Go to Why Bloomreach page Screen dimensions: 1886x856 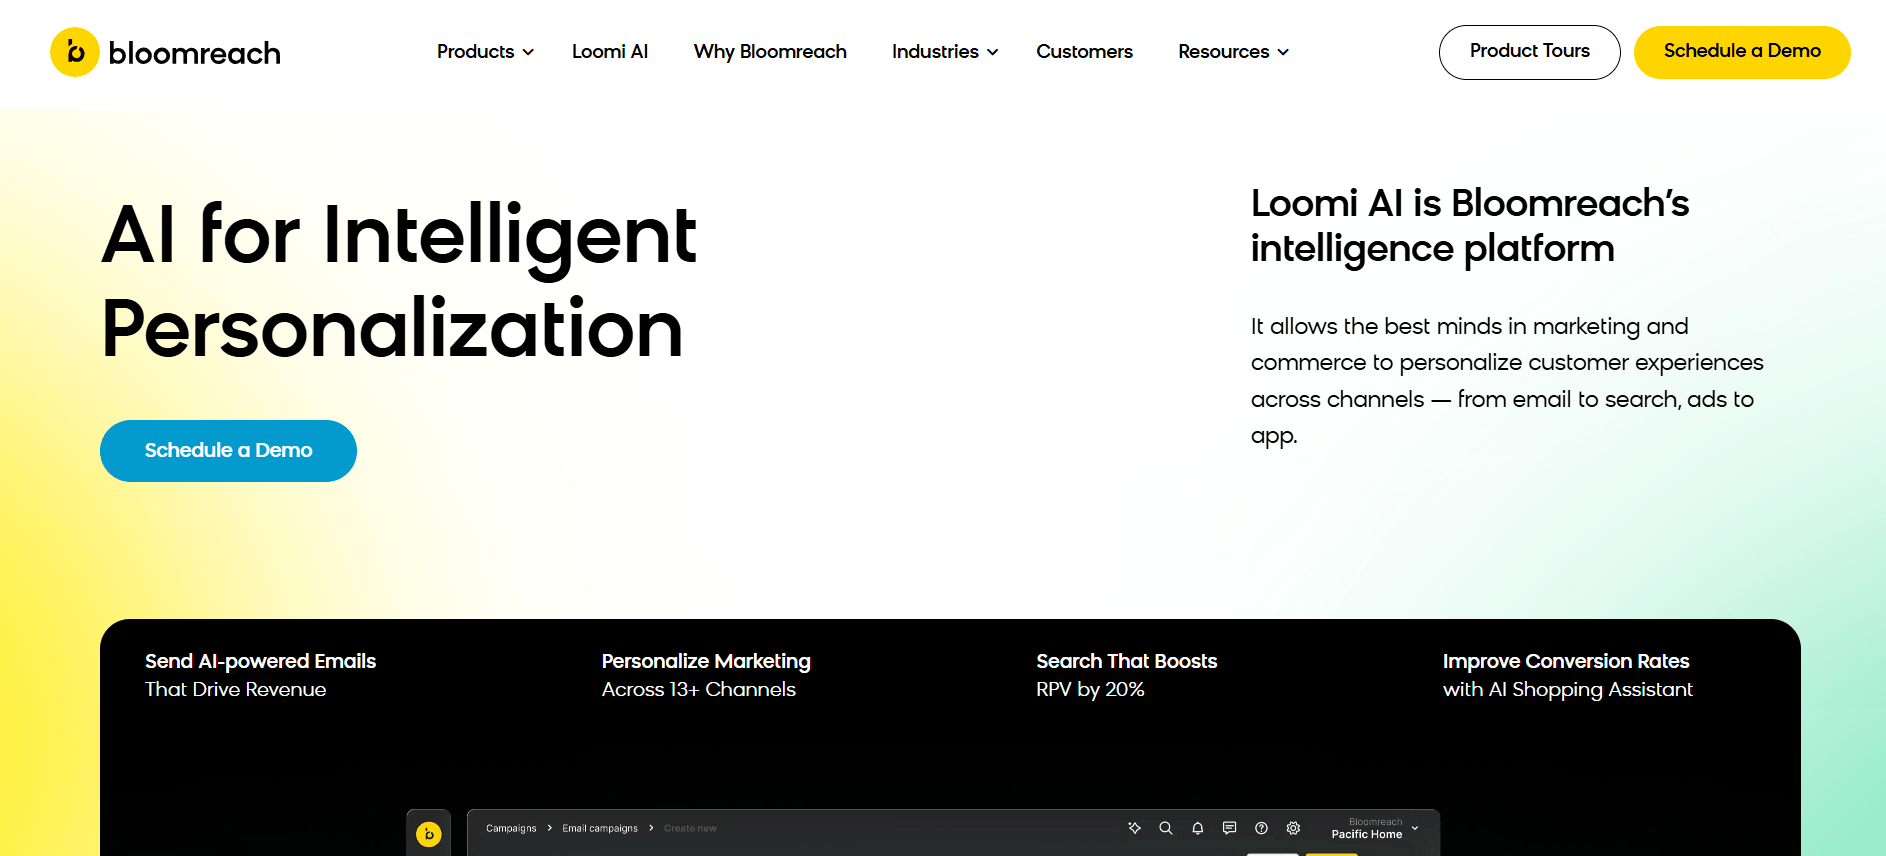pyautogui.click(x=770, y=52)
